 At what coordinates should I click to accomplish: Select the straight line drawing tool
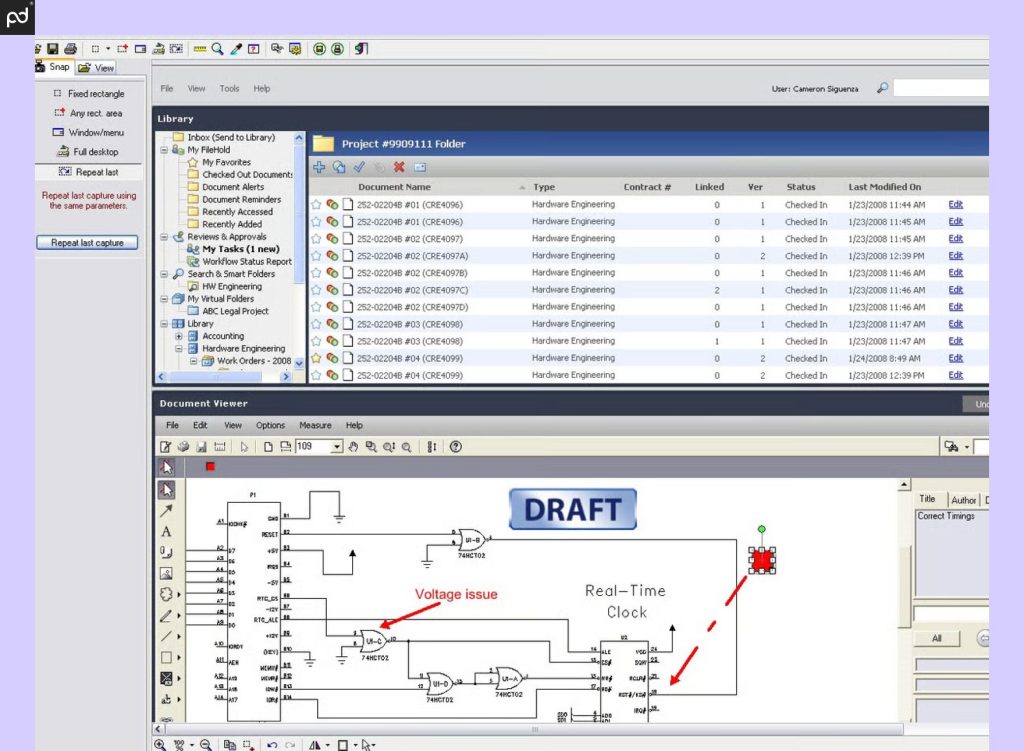point(167,636)
